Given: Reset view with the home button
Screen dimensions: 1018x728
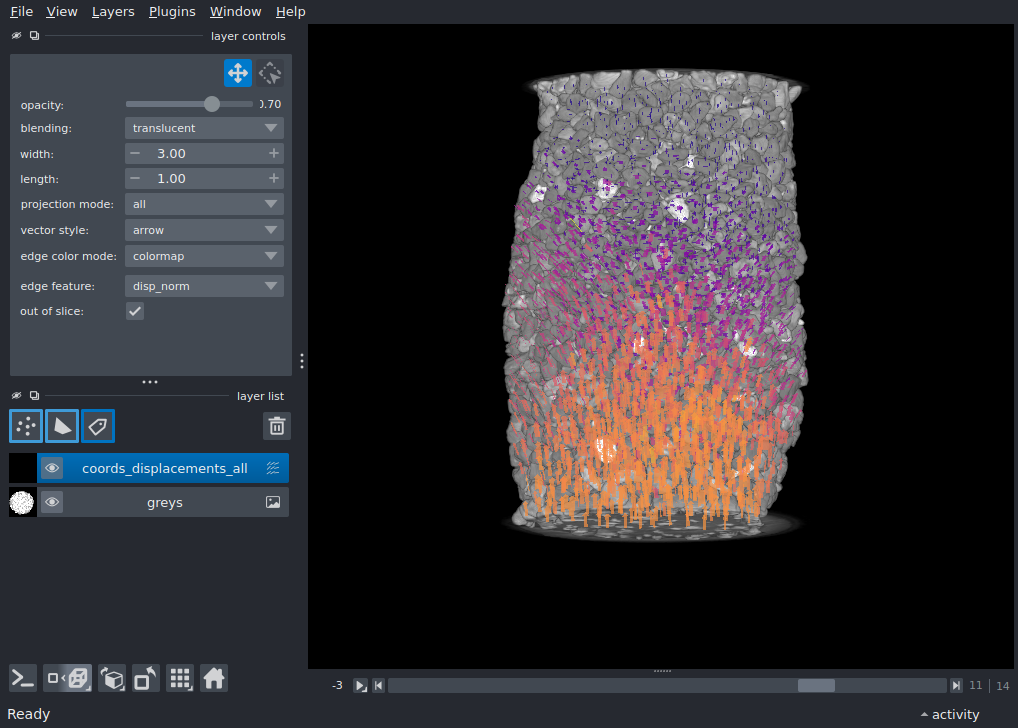Looking at the screenshot, I should (214, 678).
